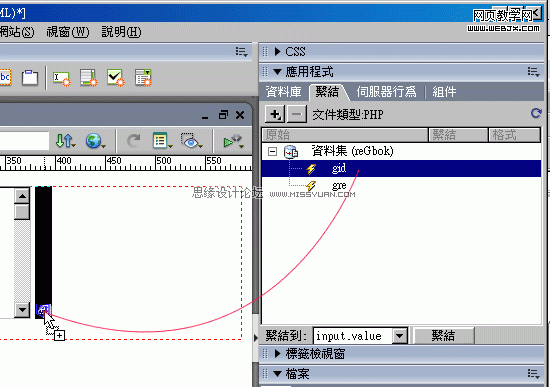The height and width of the screenshot is (387, 550).
Task: Switch to the 伺服器行為 tab
Action: pos(386,92)
